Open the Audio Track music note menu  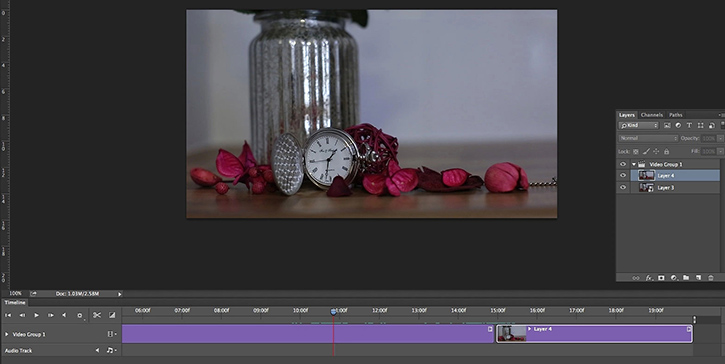(111, 350)
